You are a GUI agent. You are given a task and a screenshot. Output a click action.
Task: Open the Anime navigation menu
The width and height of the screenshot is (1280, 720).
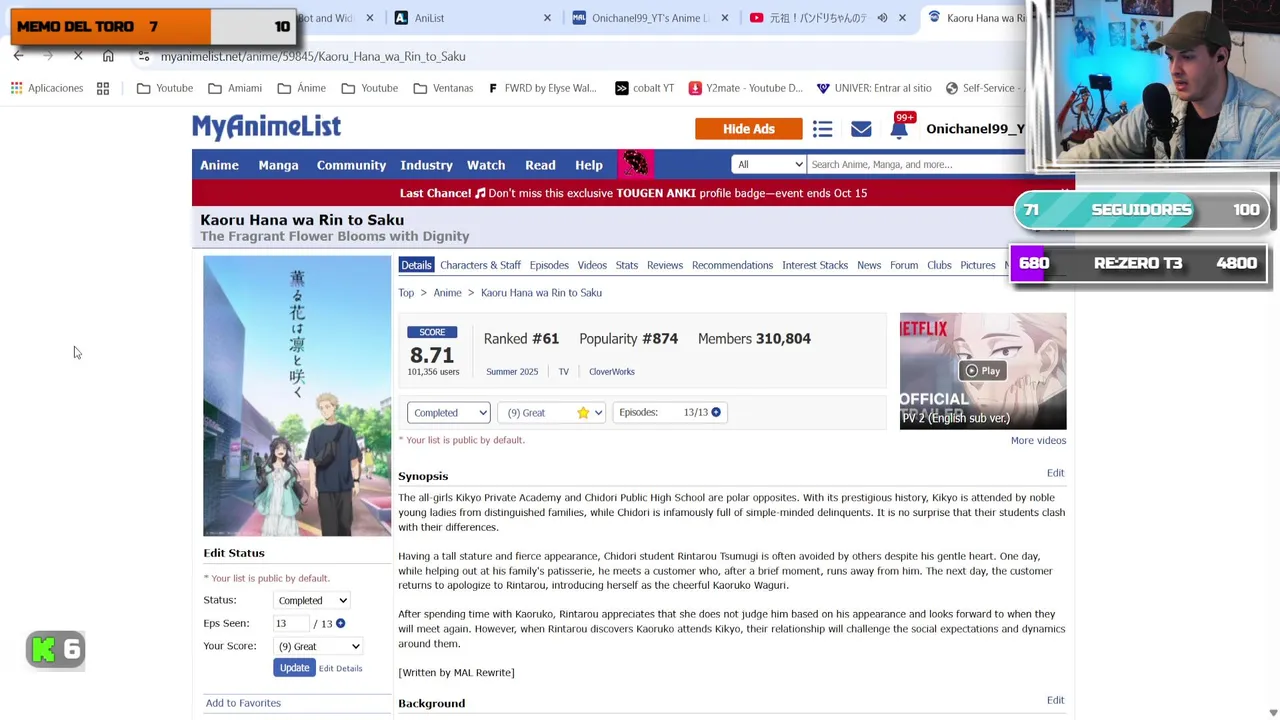tap(219, 165)
